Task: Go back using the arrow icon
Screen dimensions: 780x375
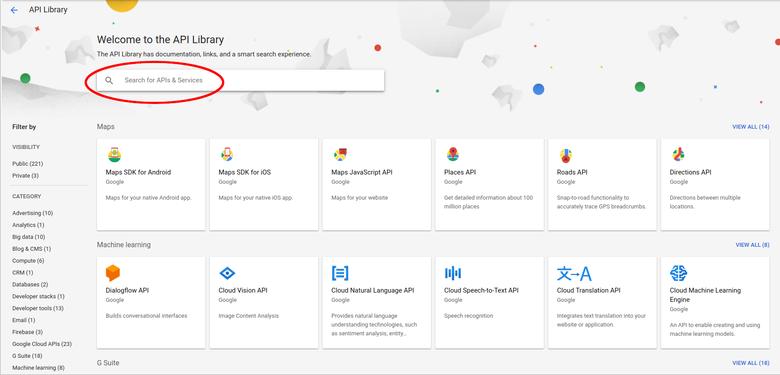Action: click(x=14, y=10)
